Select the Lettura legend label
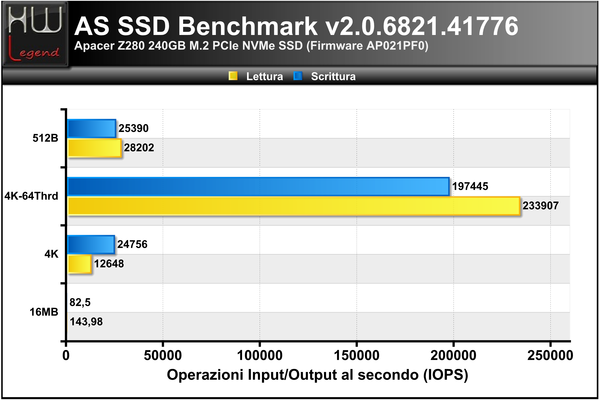This screenshot has width=600, height=400. click(264, 76)
